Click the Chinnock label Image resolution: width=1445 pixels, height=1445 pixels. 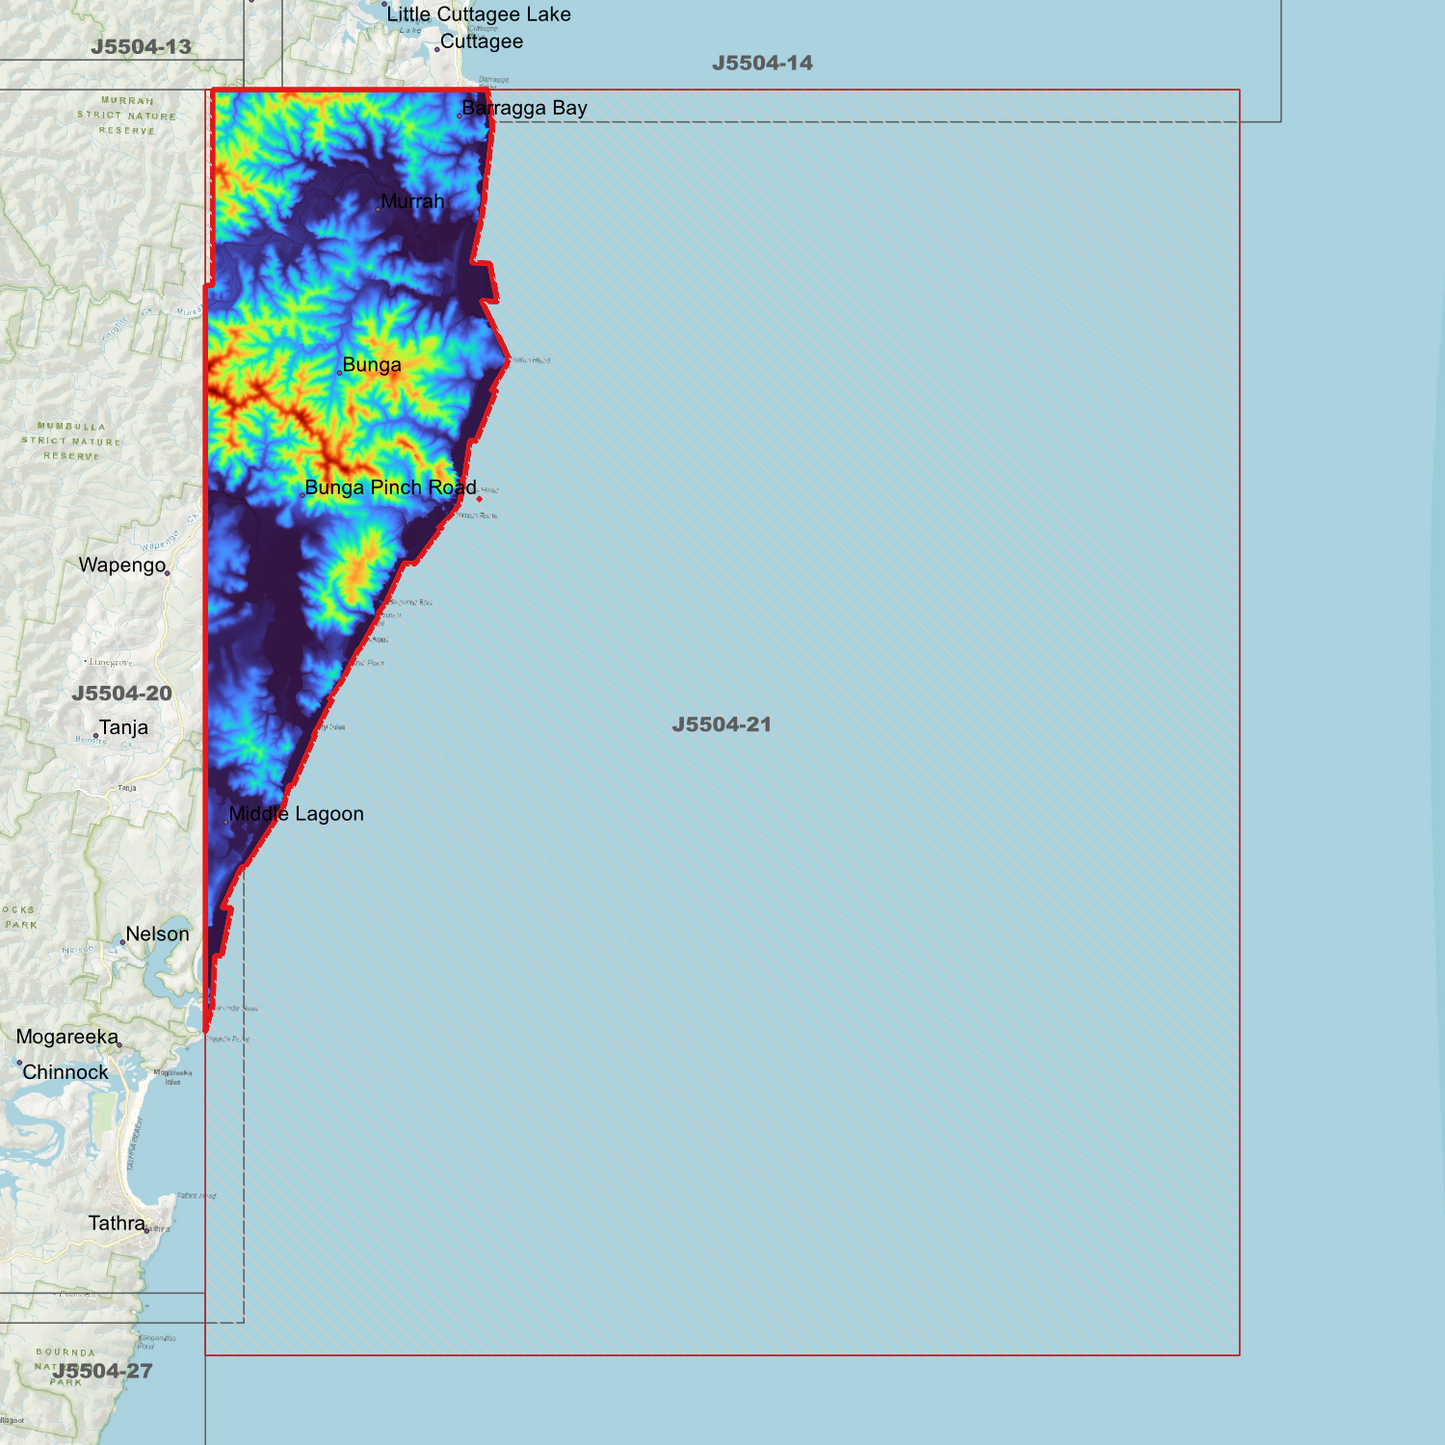66,1071
